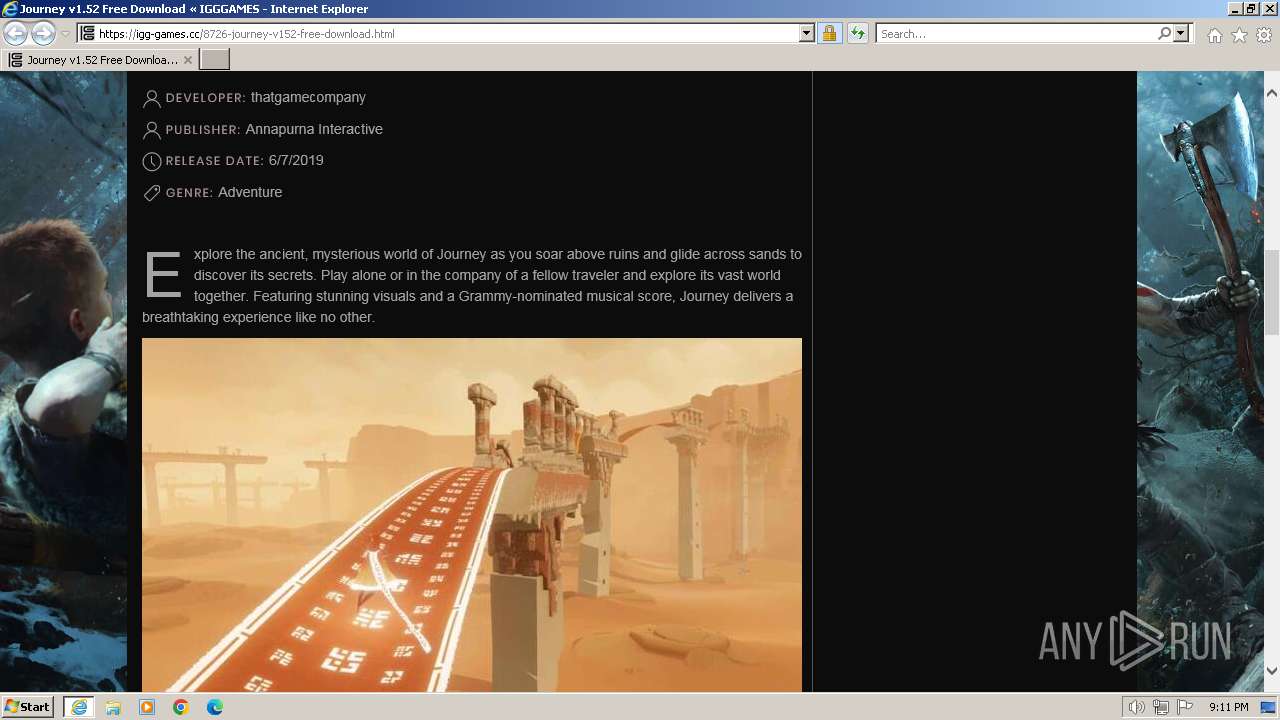Click the magnifier search icon
The height and width of the screenshot is (720, 1280).
[x=1164, y=33]
